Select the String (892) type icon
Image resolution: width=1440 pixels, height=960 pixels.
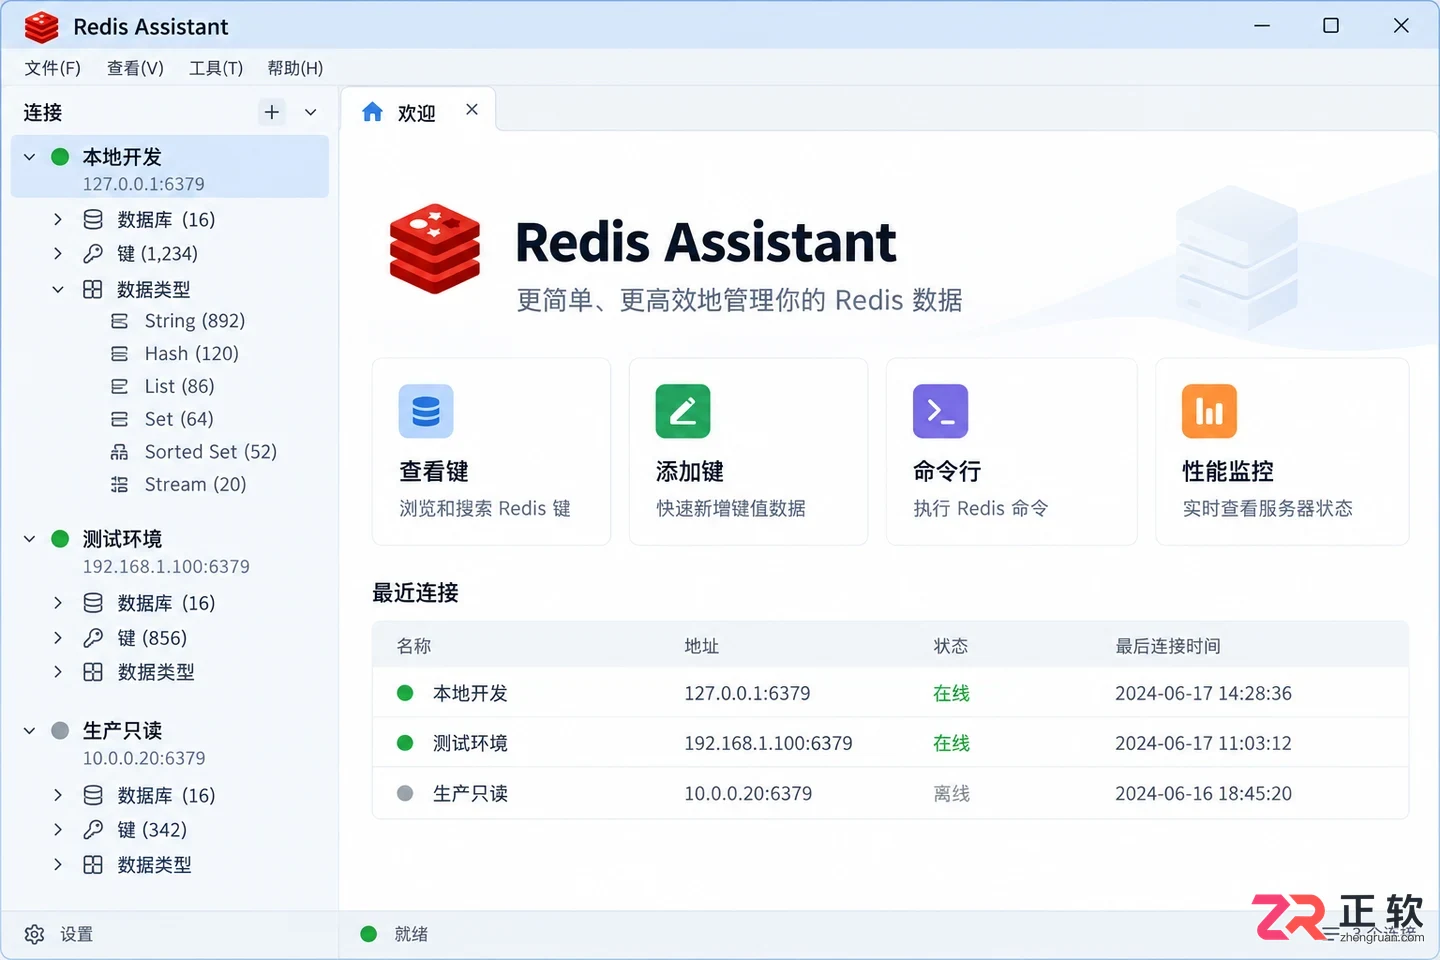[119, 321]
